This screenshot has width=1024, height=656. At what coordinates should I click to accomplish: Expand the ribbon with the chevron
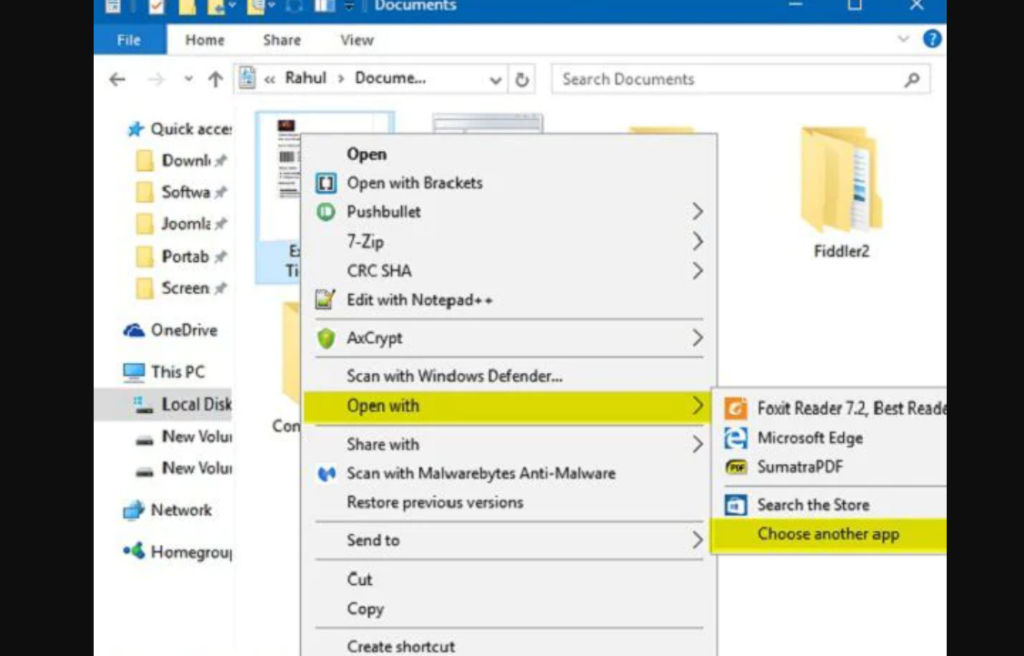903,39
